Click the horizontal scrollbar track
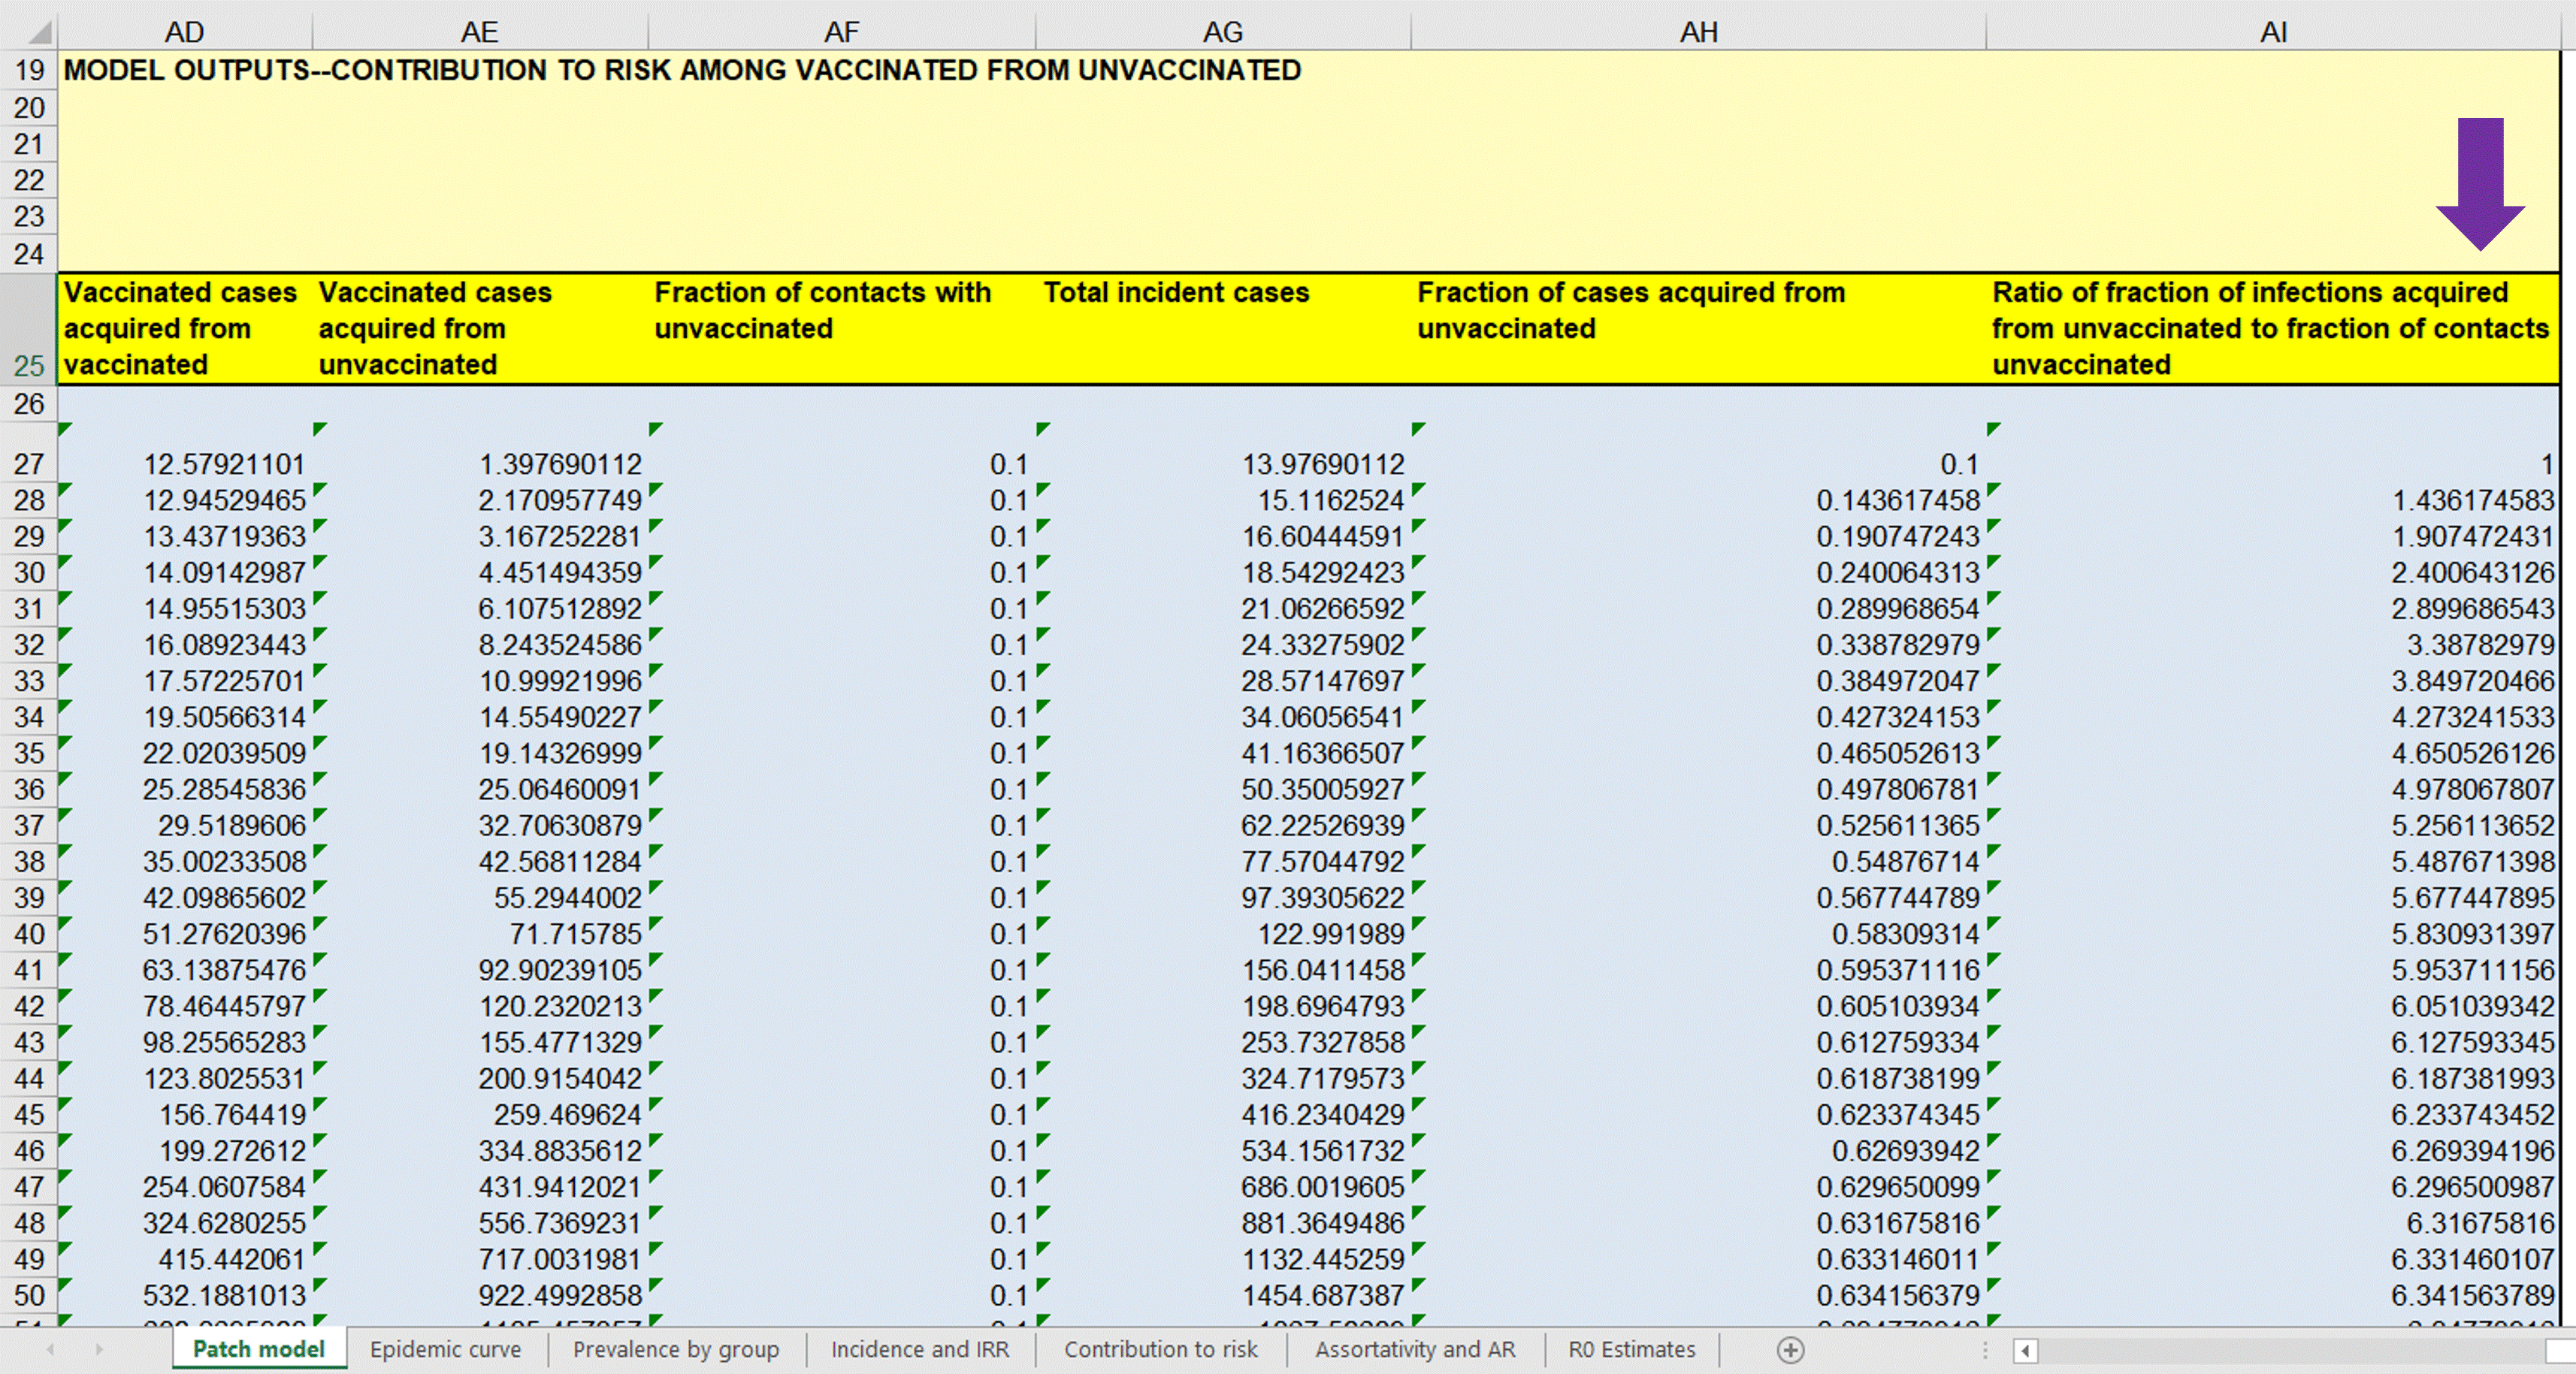The image size is (2576, 1374). 2290,1351
